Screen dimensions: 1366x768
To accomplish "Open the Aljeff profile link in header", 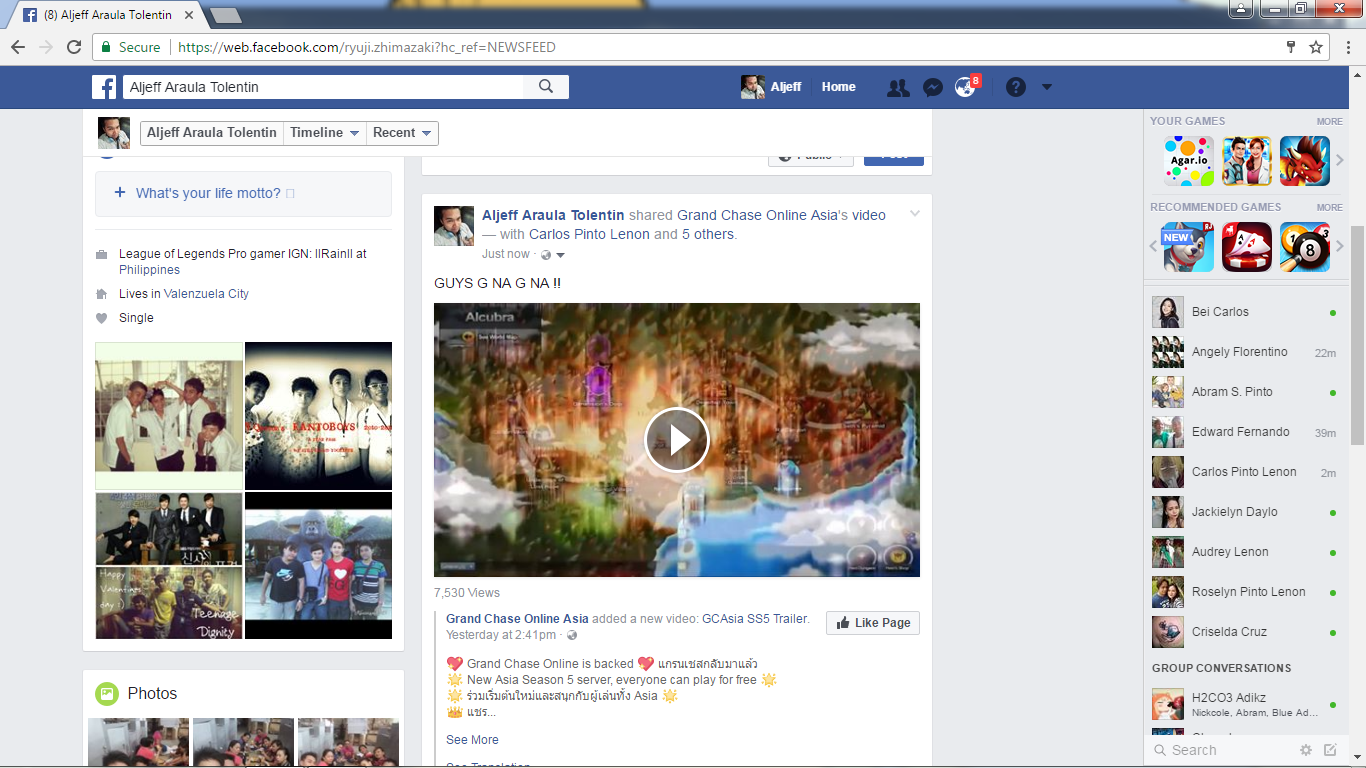I will click(771, 87).
